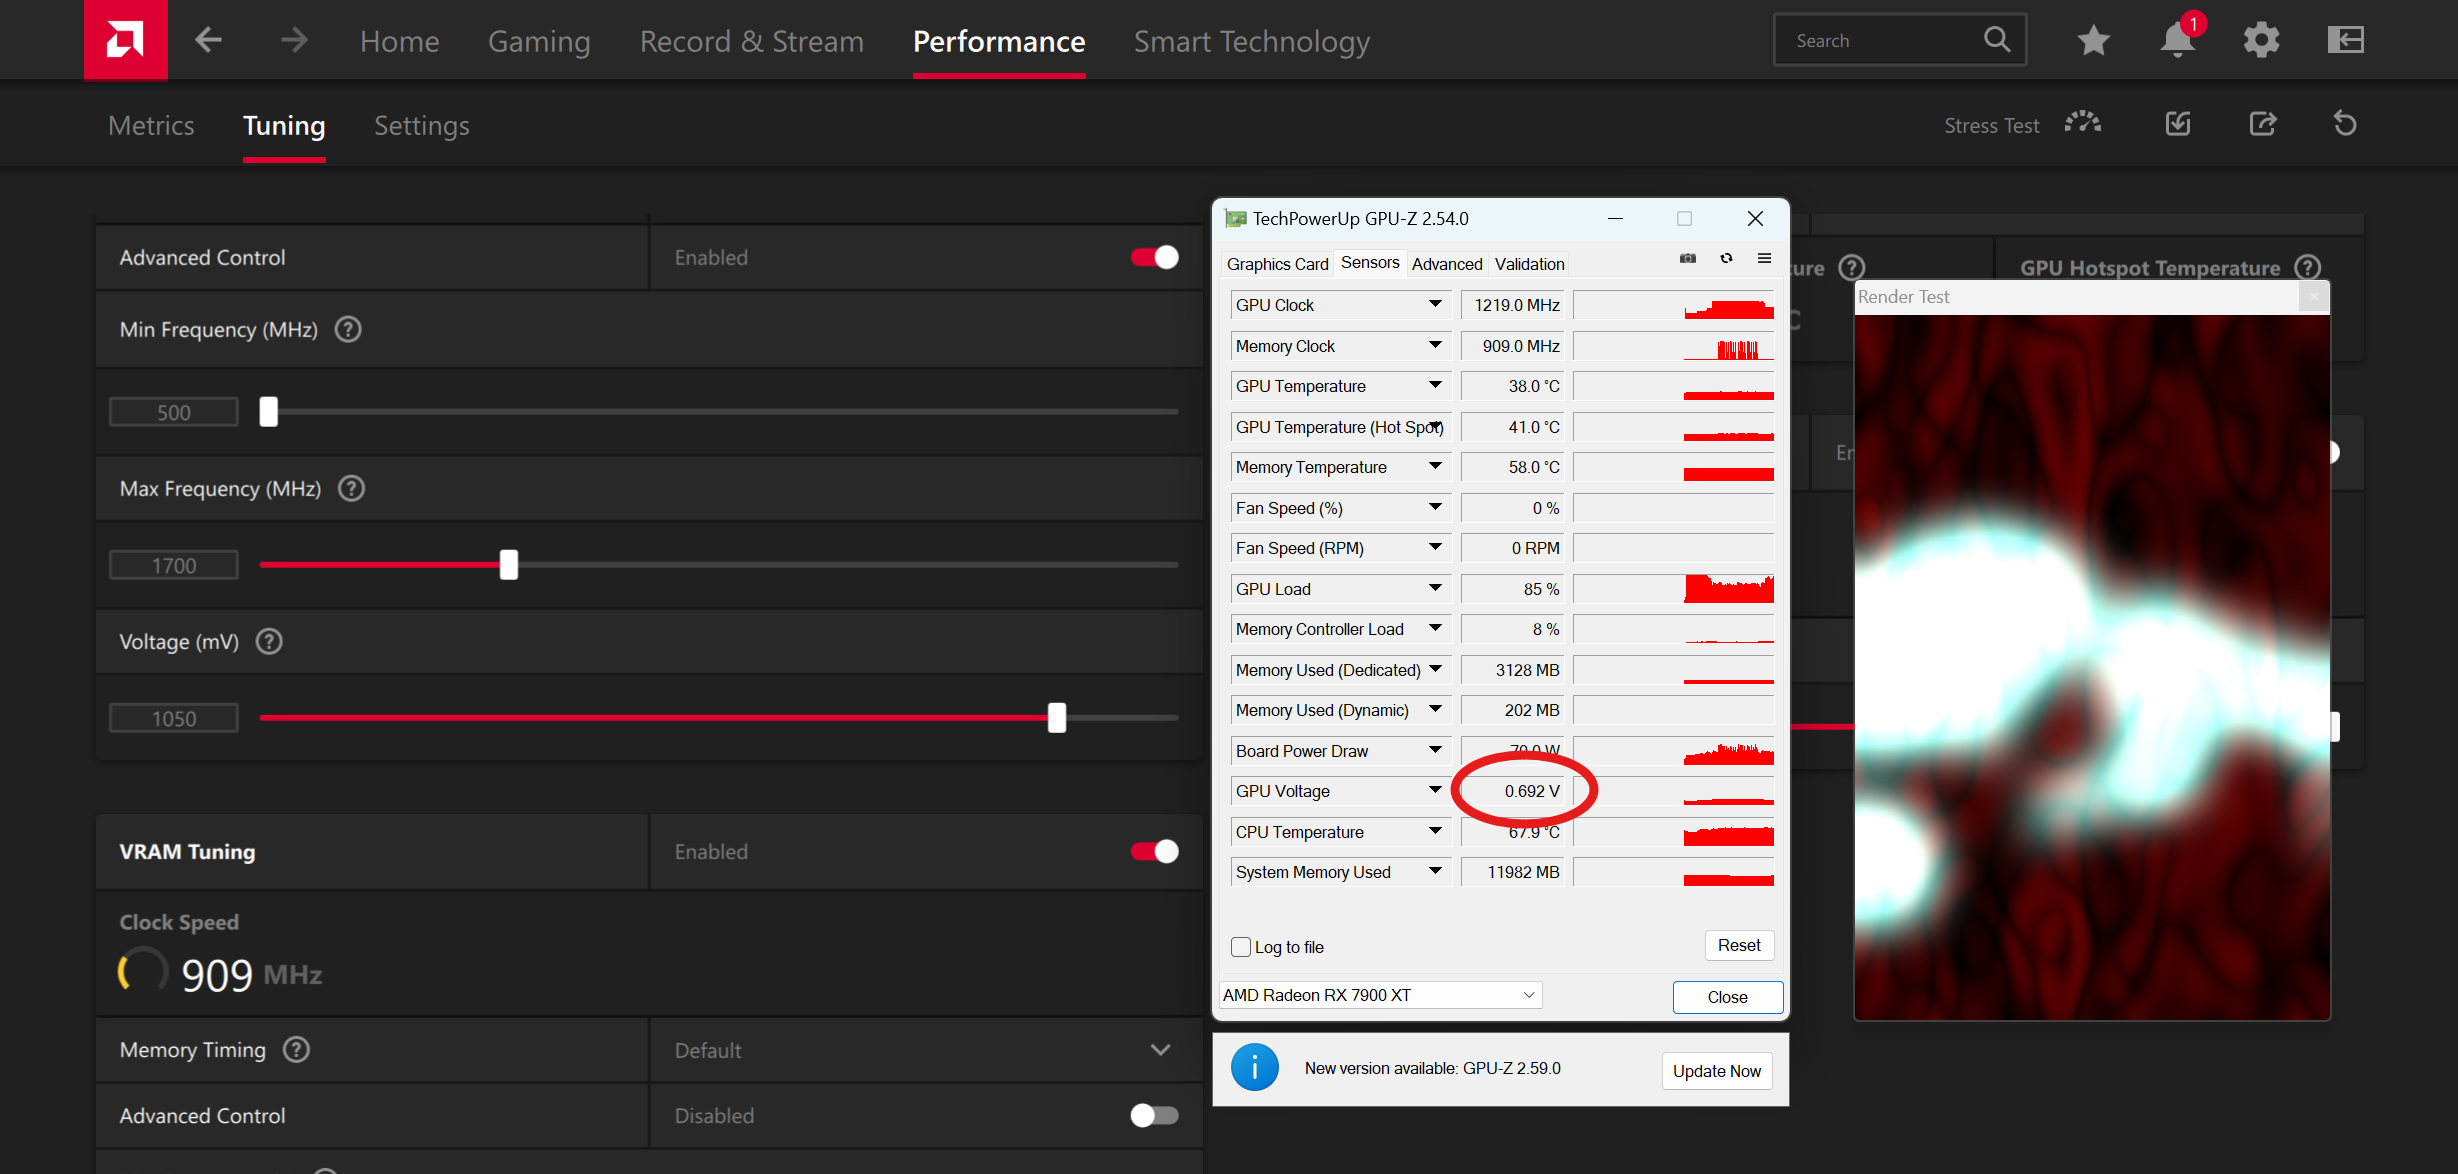Open Fan Speed (%) sensor dropdown

coord(1435,507)
